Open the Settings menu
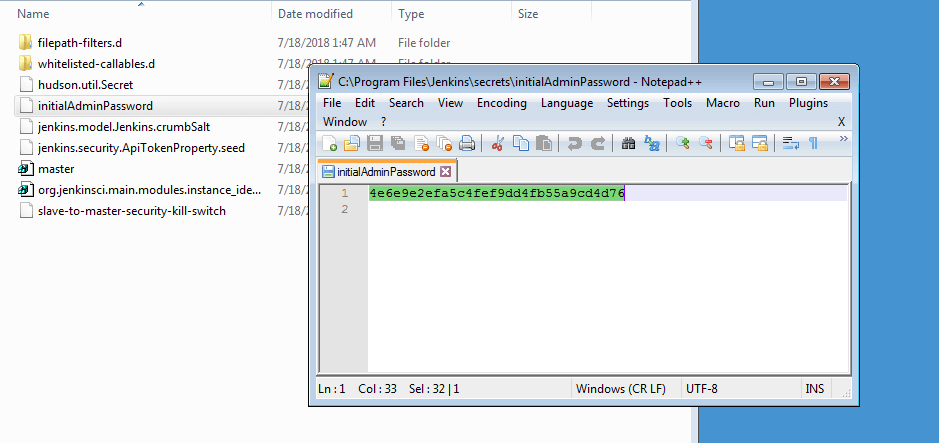Screen dimensions: 939x443 [628, 103]
